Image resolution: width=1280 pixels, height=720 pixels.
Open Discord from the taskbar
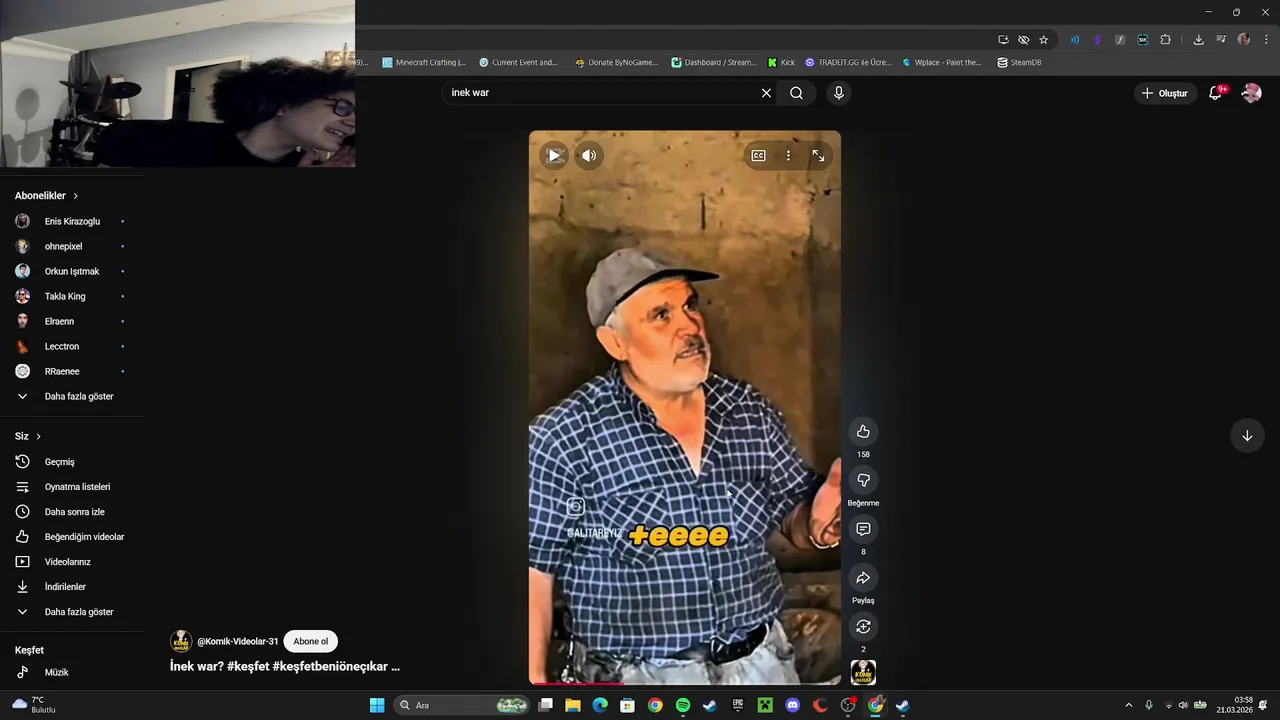(x=793, y=705)
